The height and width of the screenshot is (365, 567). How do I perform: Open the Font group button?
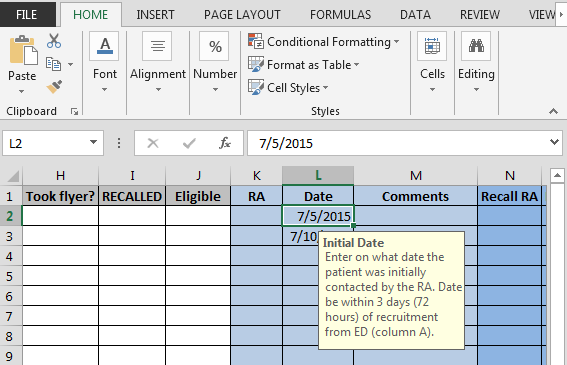[105, 46]
